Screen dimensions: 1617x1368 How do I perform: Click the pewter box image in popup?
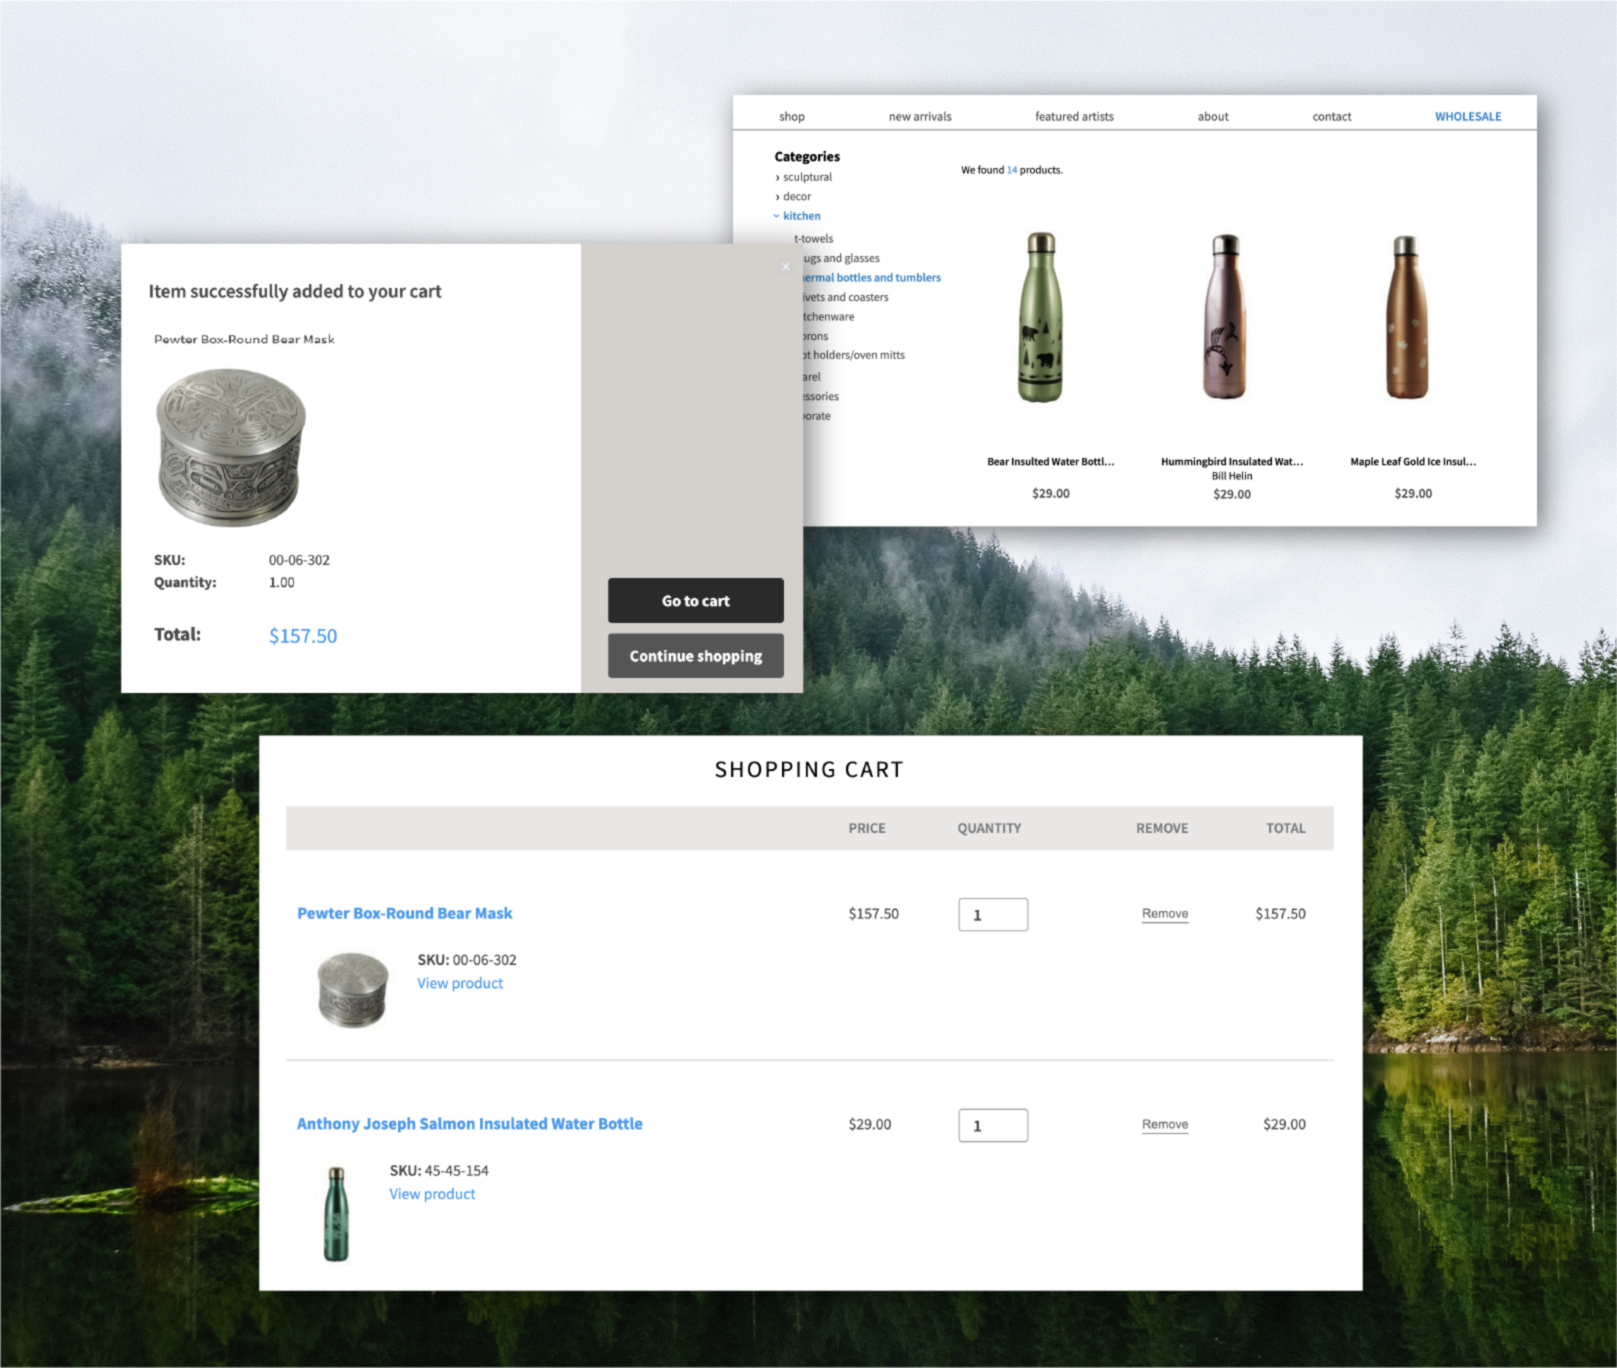[231, 447]
